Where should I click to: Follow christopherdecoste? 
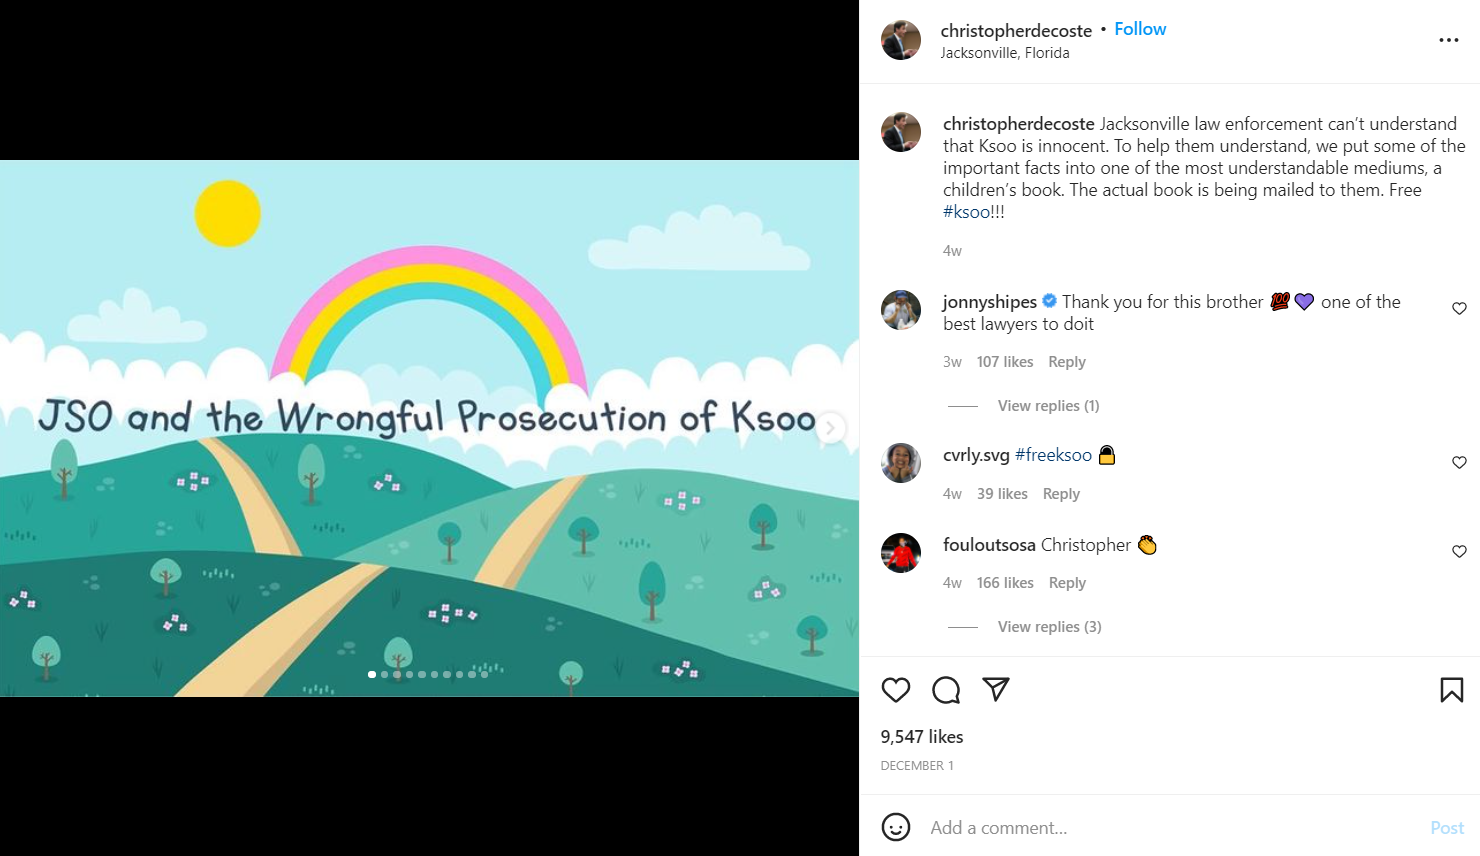tap(1140, 29)
